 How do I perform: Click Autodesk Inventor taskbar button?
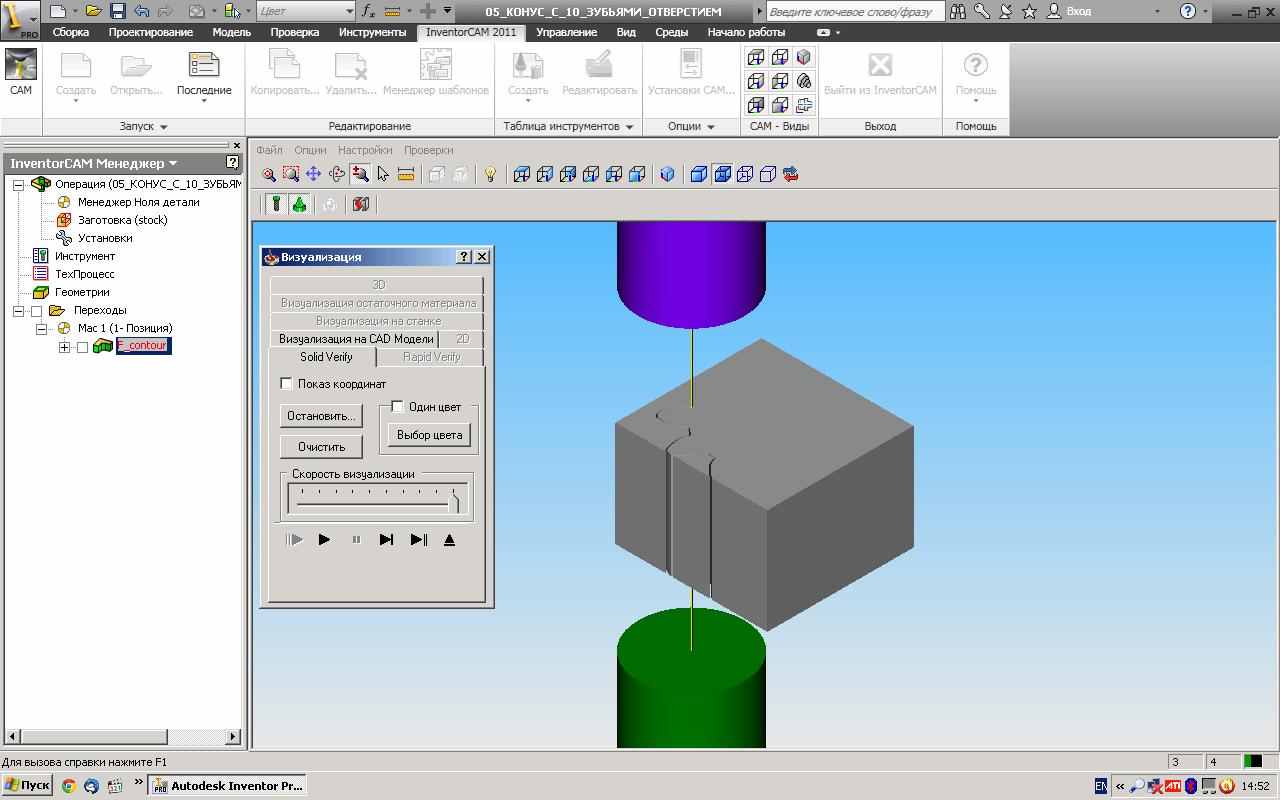[x=228, y=786]
